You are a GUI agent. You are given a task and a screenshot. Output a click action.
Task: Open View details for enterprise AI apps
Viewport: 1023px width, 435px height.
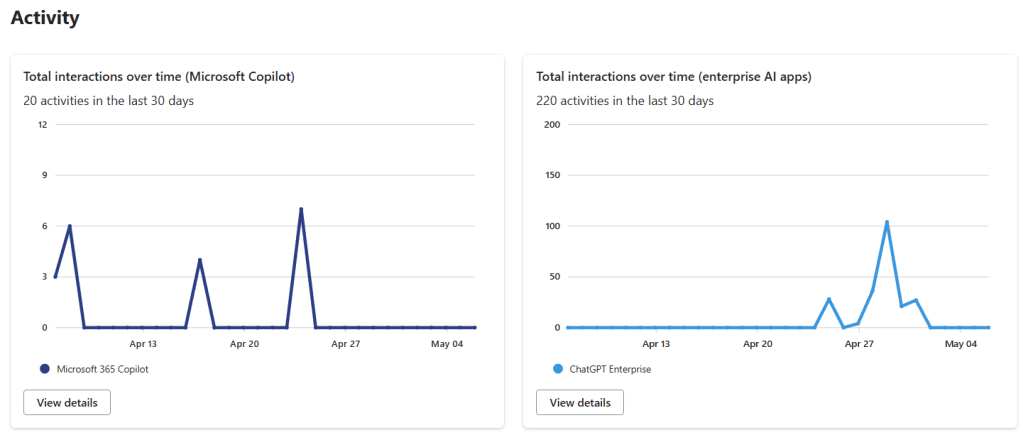580,402
